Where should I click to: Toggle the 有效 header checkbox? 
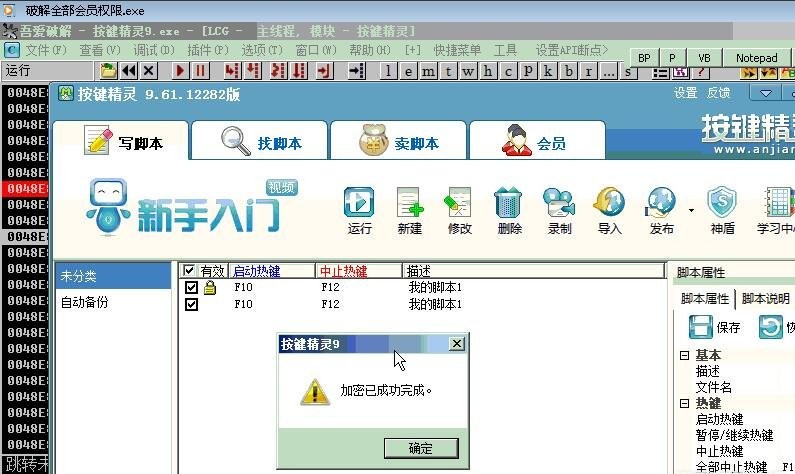[x=189, y=271]
